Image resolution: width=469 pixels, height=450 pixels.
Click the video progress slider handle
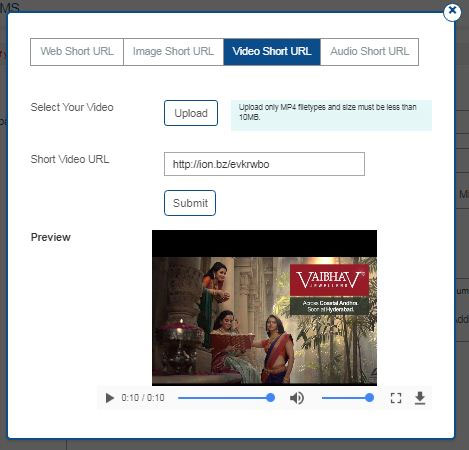pos(271,397)
